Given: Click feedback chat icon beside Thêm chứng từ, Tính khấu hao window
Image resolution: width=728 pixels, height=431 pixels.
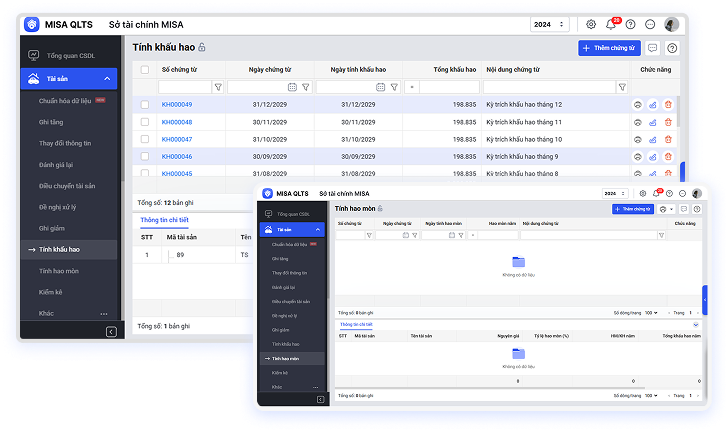Looking at the screenshot, I should click(x=652, y=48).
